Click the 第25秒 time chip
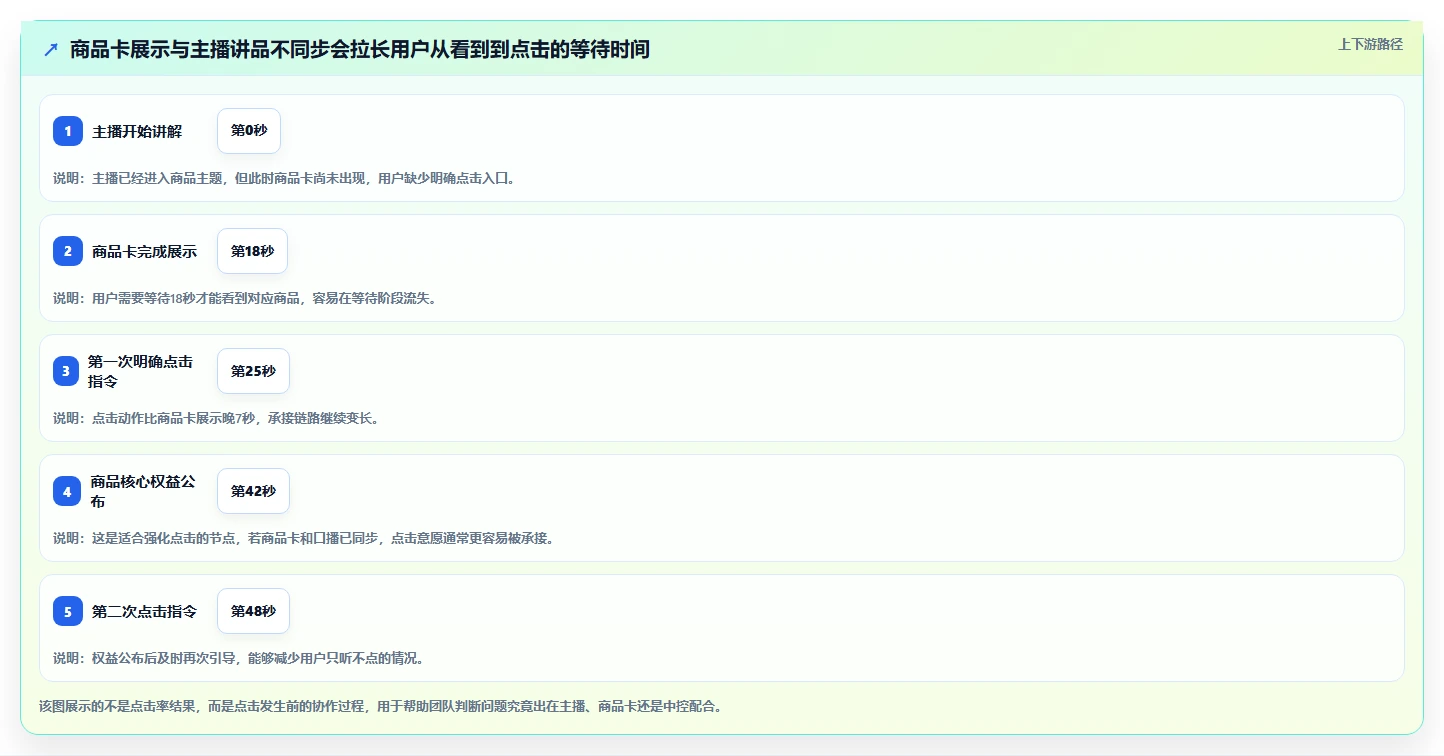Viewport: 1444px width, 756px height. tap(253, 371)
